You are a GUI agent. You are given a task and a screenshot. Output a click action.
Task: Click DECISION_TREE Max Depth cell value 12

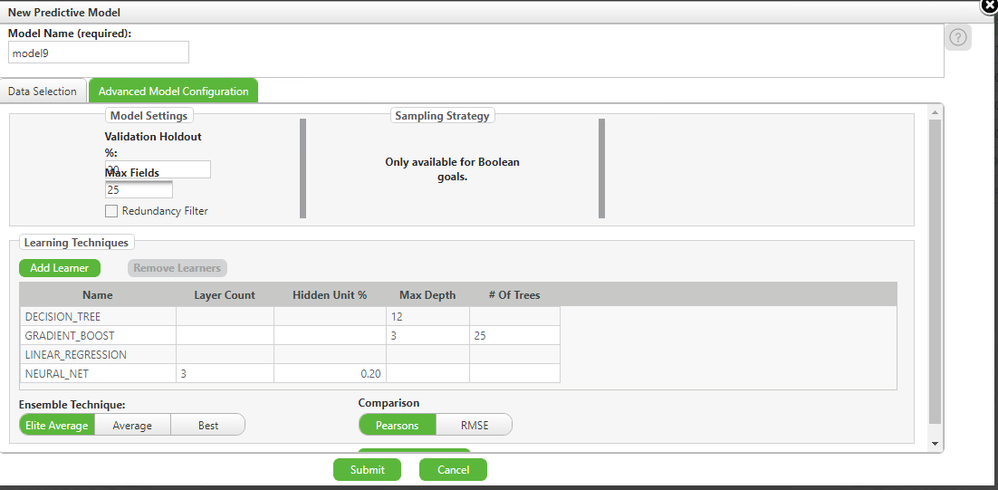click(428, 316)
